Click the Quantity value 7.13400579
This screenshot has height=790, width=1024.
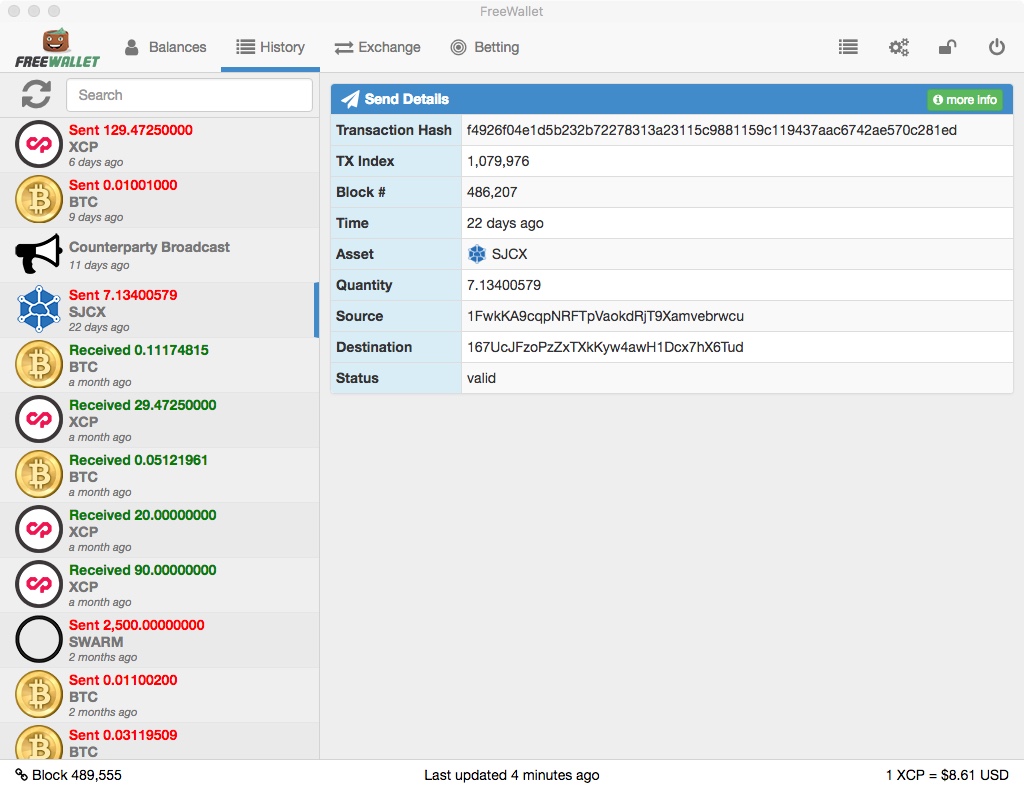point(504,285)
